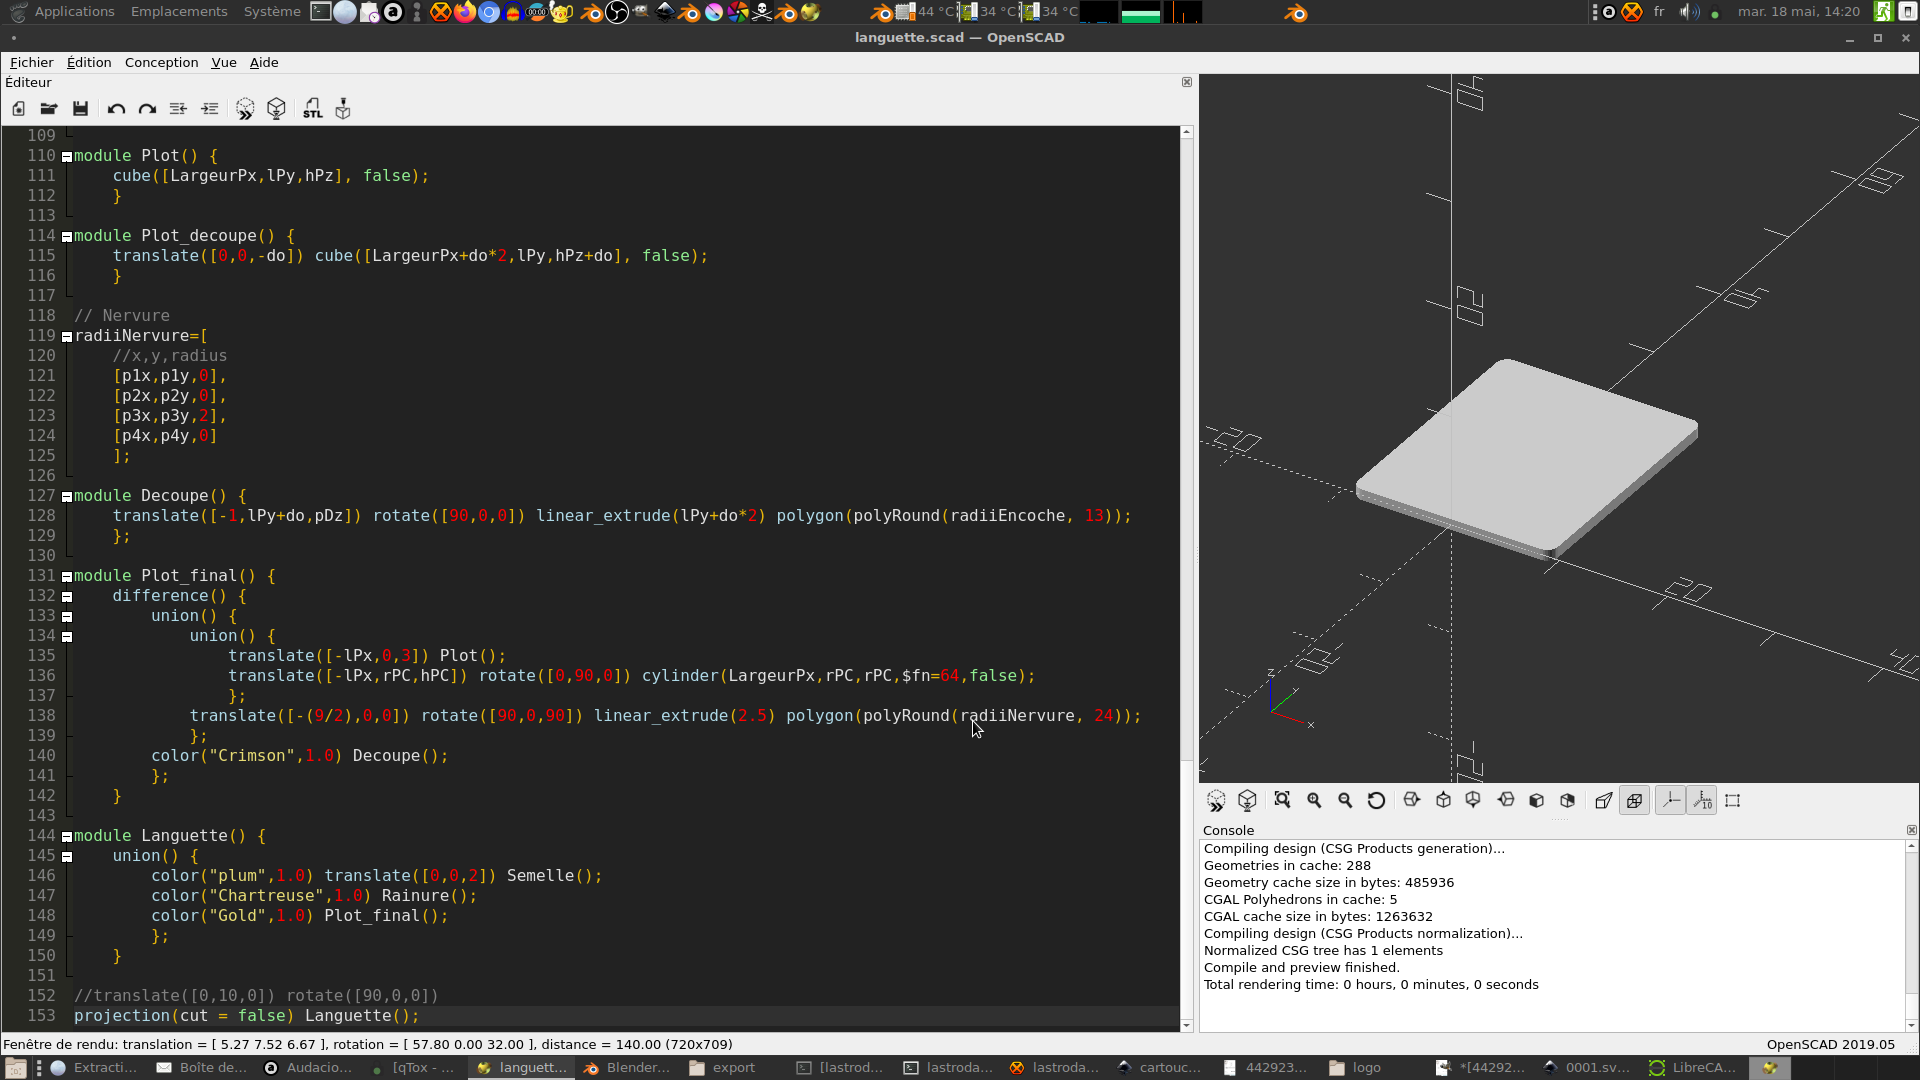
Task: Switch to Right view
Action: pyautogui.click(x=1412, y=801)
